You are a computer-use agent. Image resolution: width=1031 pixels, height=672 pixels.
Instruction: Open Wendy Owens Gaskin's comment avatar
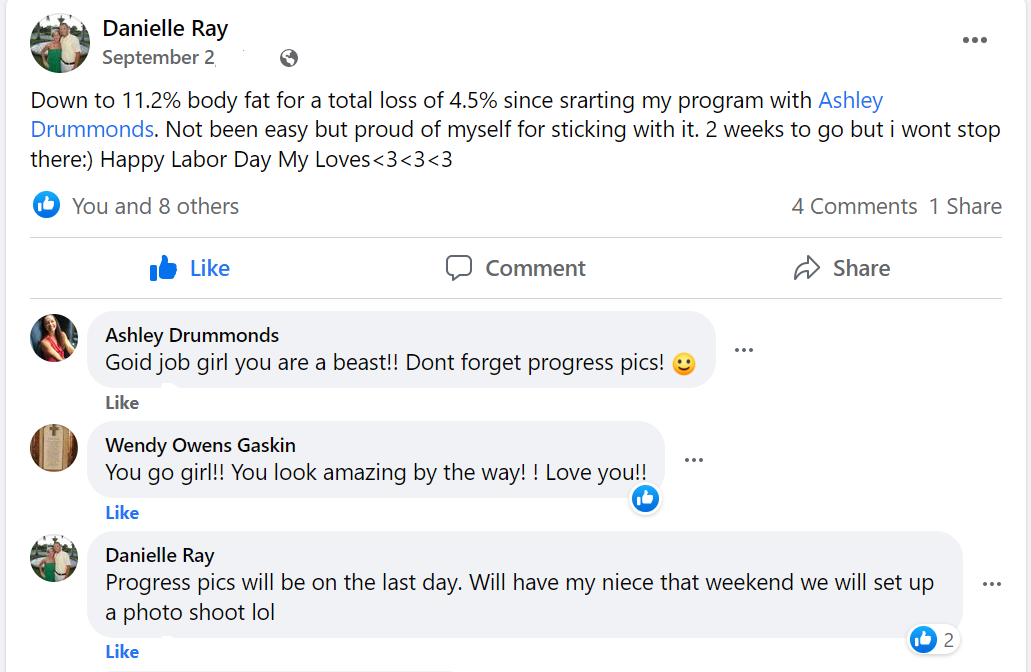click(x=54, y=447)
